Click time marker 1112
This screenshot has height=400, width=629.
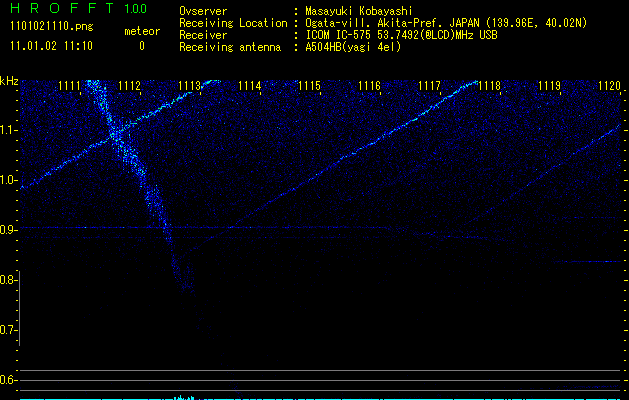(130, 85)
